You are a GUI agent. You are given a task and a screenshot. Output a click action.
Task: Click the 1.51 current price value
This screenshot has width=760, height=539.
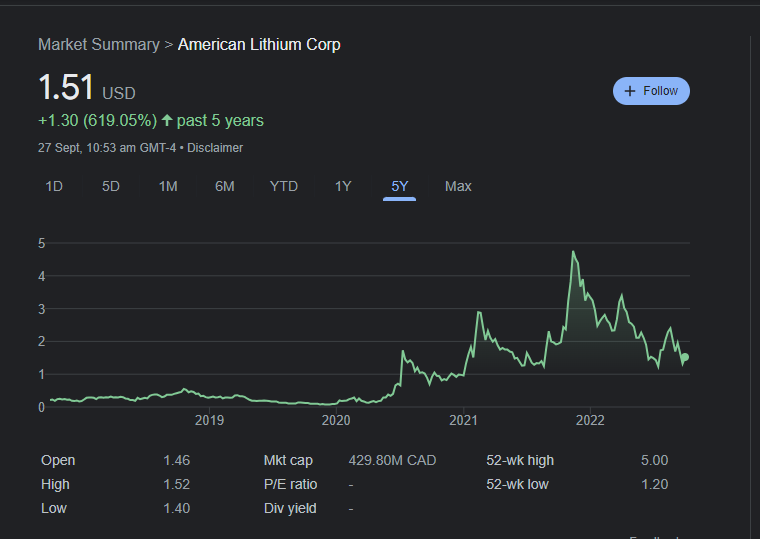coord(66,87)
